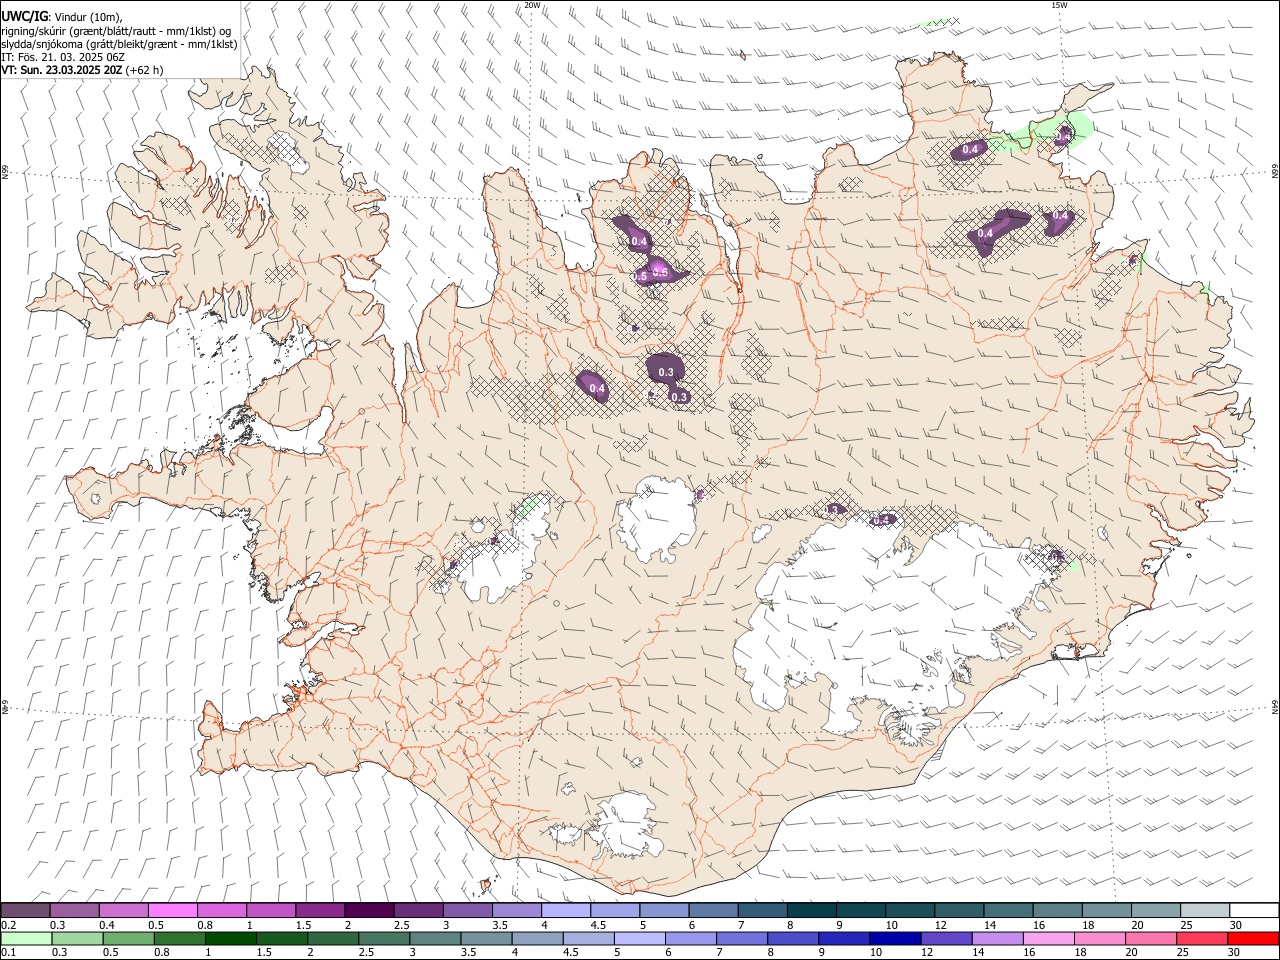The width and height of the screenshot is (1280, 960).
Task: Click lower rain-scale swatch starting at 7
Action: pyautogui.click(x=741, y=939)
